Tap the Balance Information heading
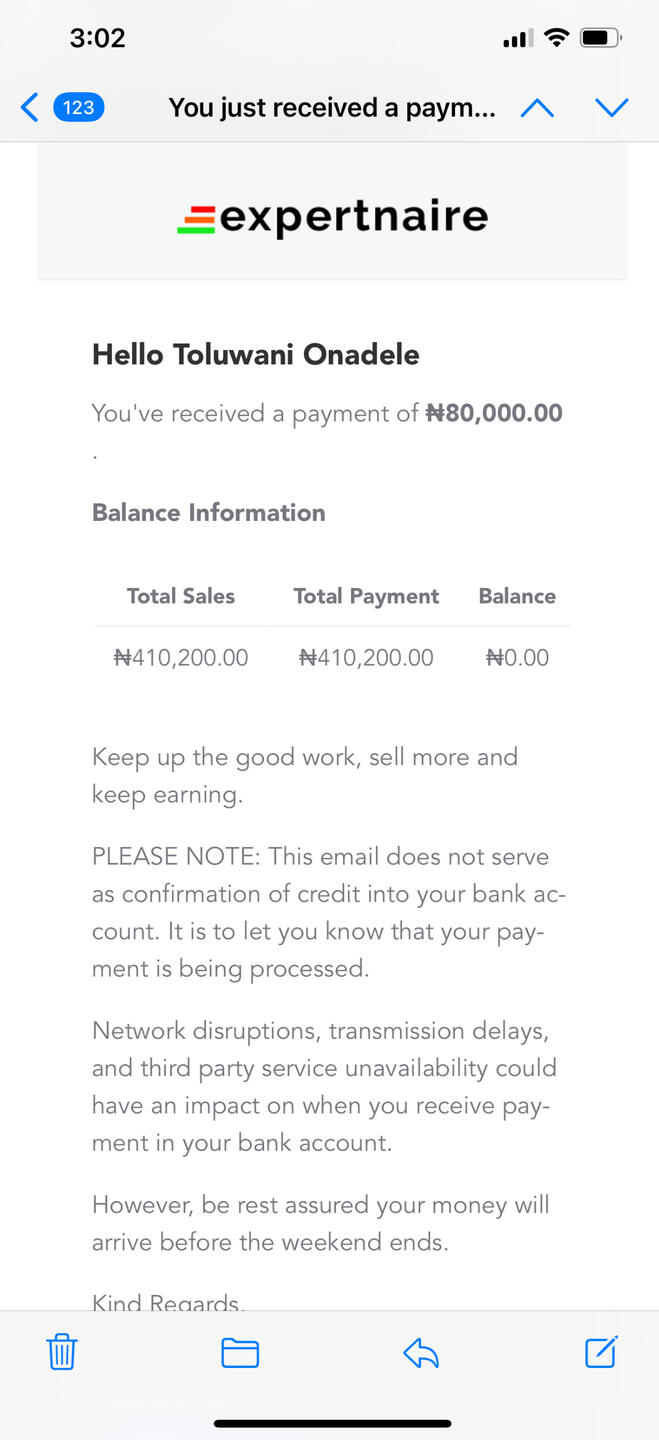Screen dimensions: 659x1440 point(209,512)
